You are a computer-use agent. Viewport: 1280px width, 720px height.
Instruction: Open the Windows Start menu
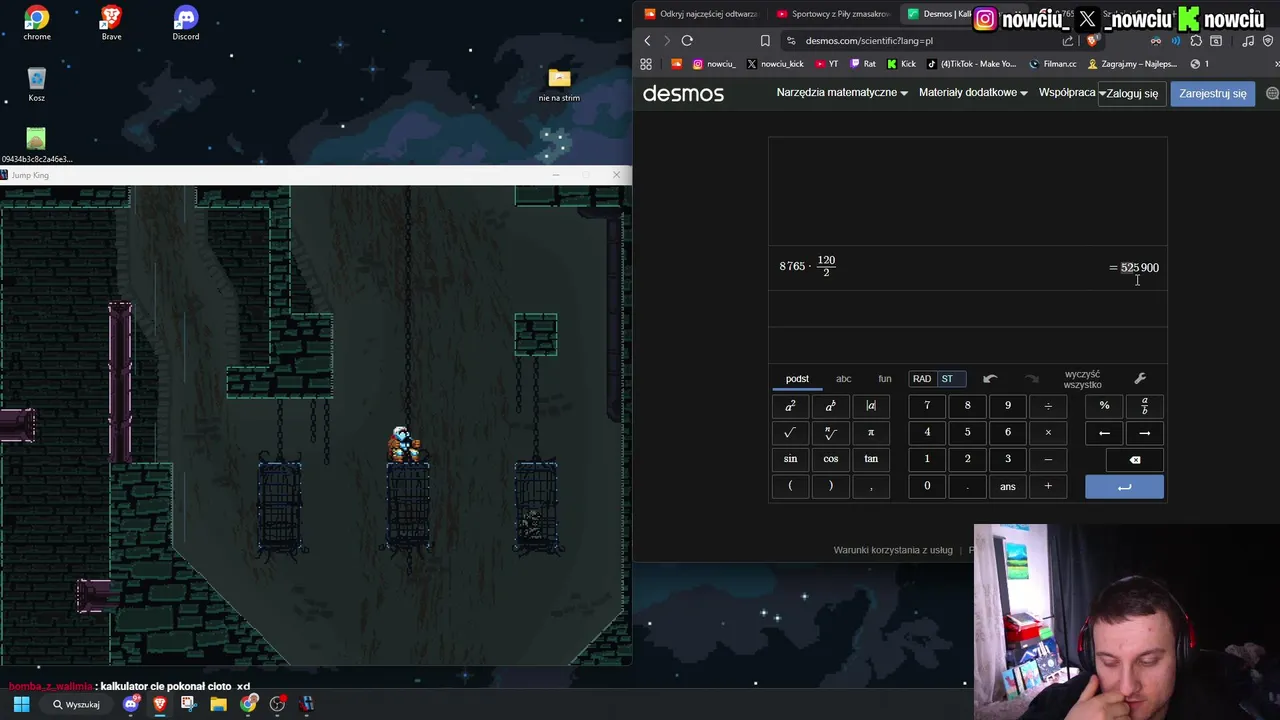click(21, 704)
